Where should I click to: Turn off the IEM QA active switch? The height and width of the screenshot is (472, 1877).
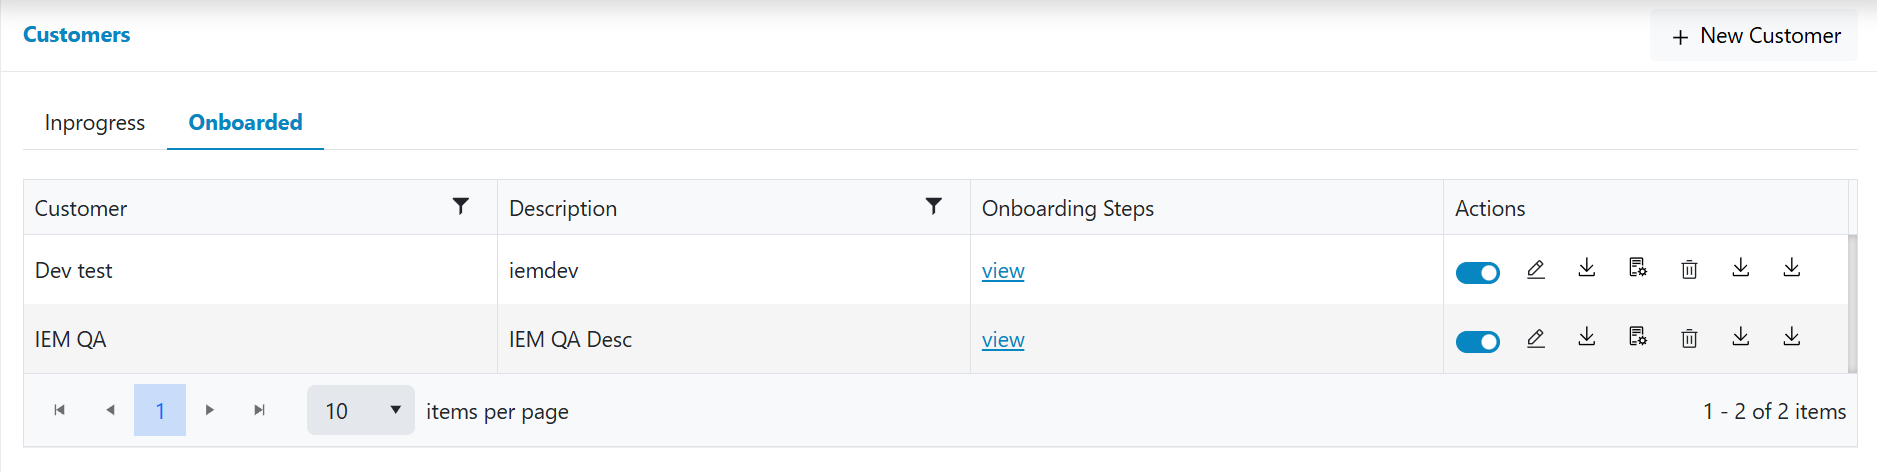(1477, 342)
